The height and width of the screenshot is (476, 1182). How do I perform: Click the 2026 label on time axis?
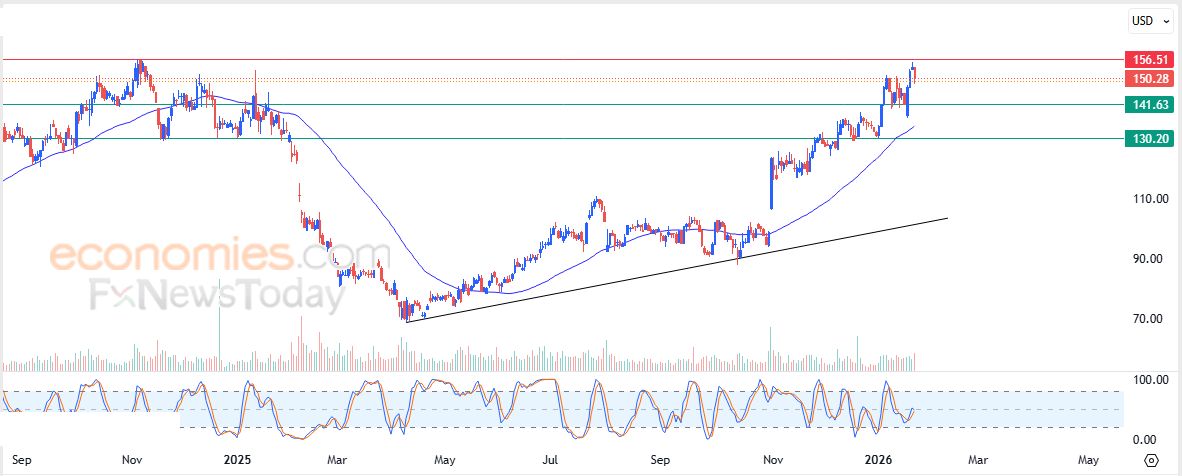[x=878, y=459]
